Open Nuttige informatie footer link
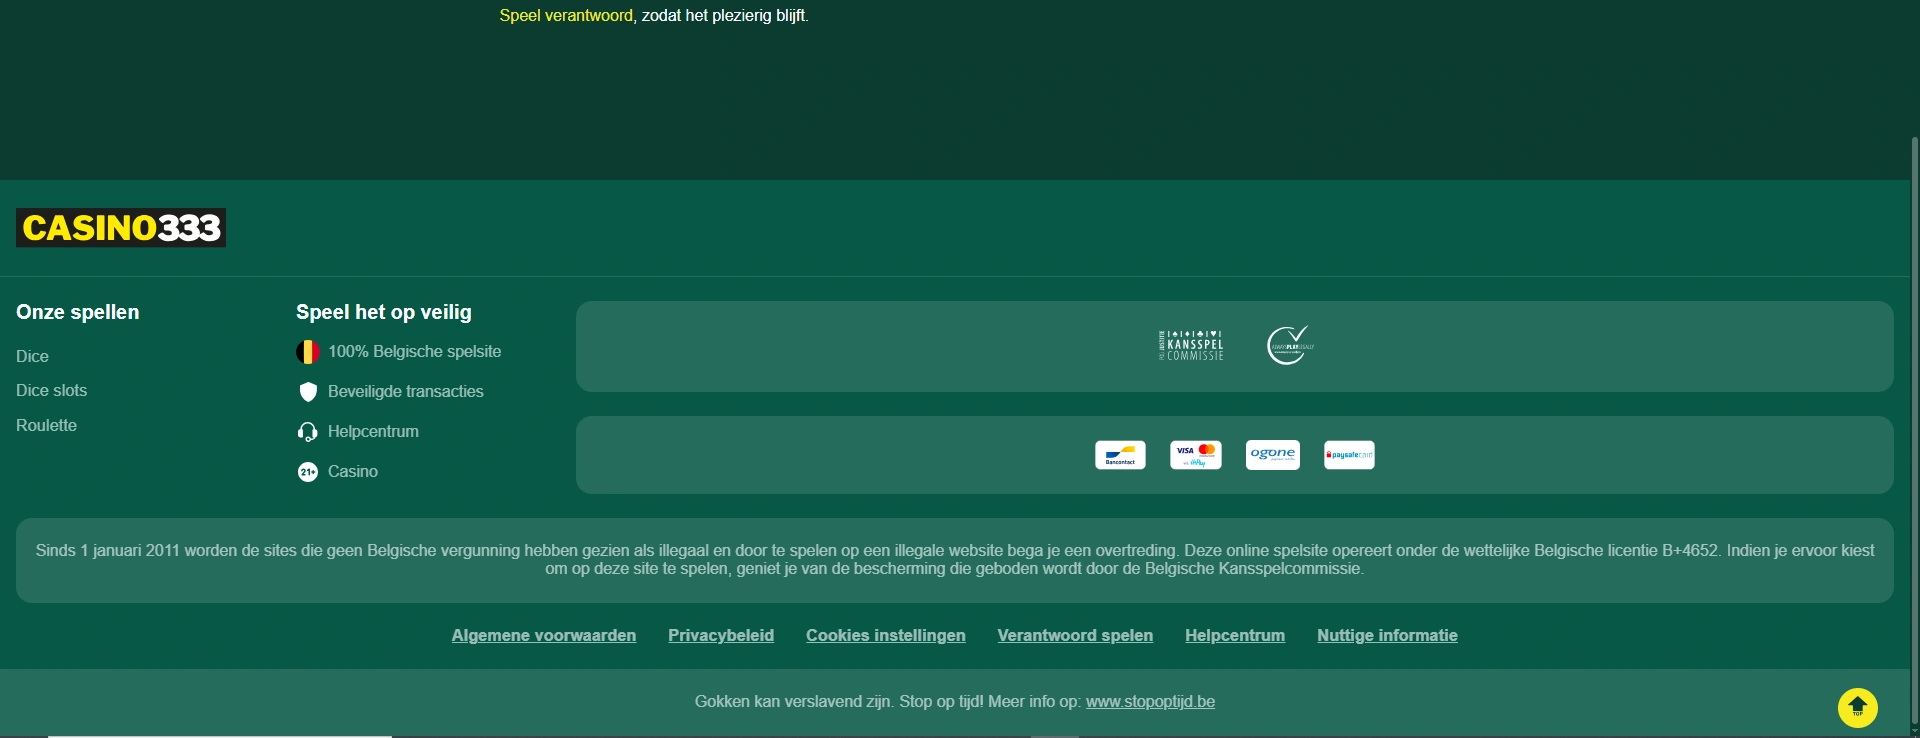The image size is (1920, 738). 1387,635
